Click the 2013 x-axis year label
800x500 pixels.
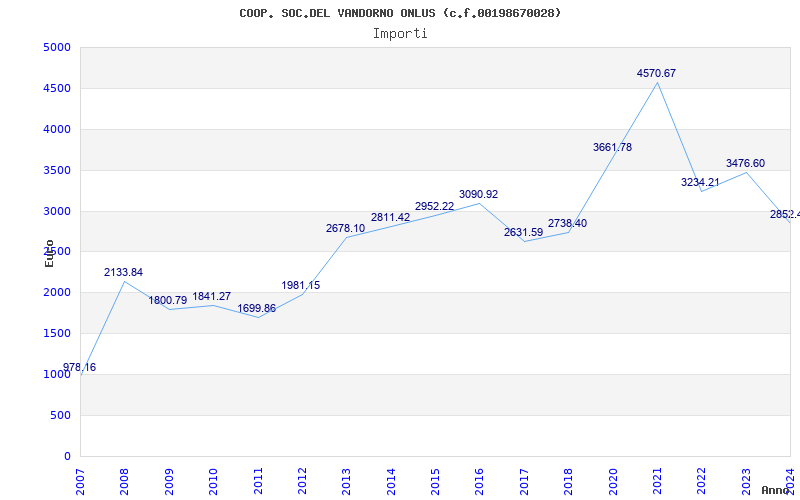coord(346,481)
